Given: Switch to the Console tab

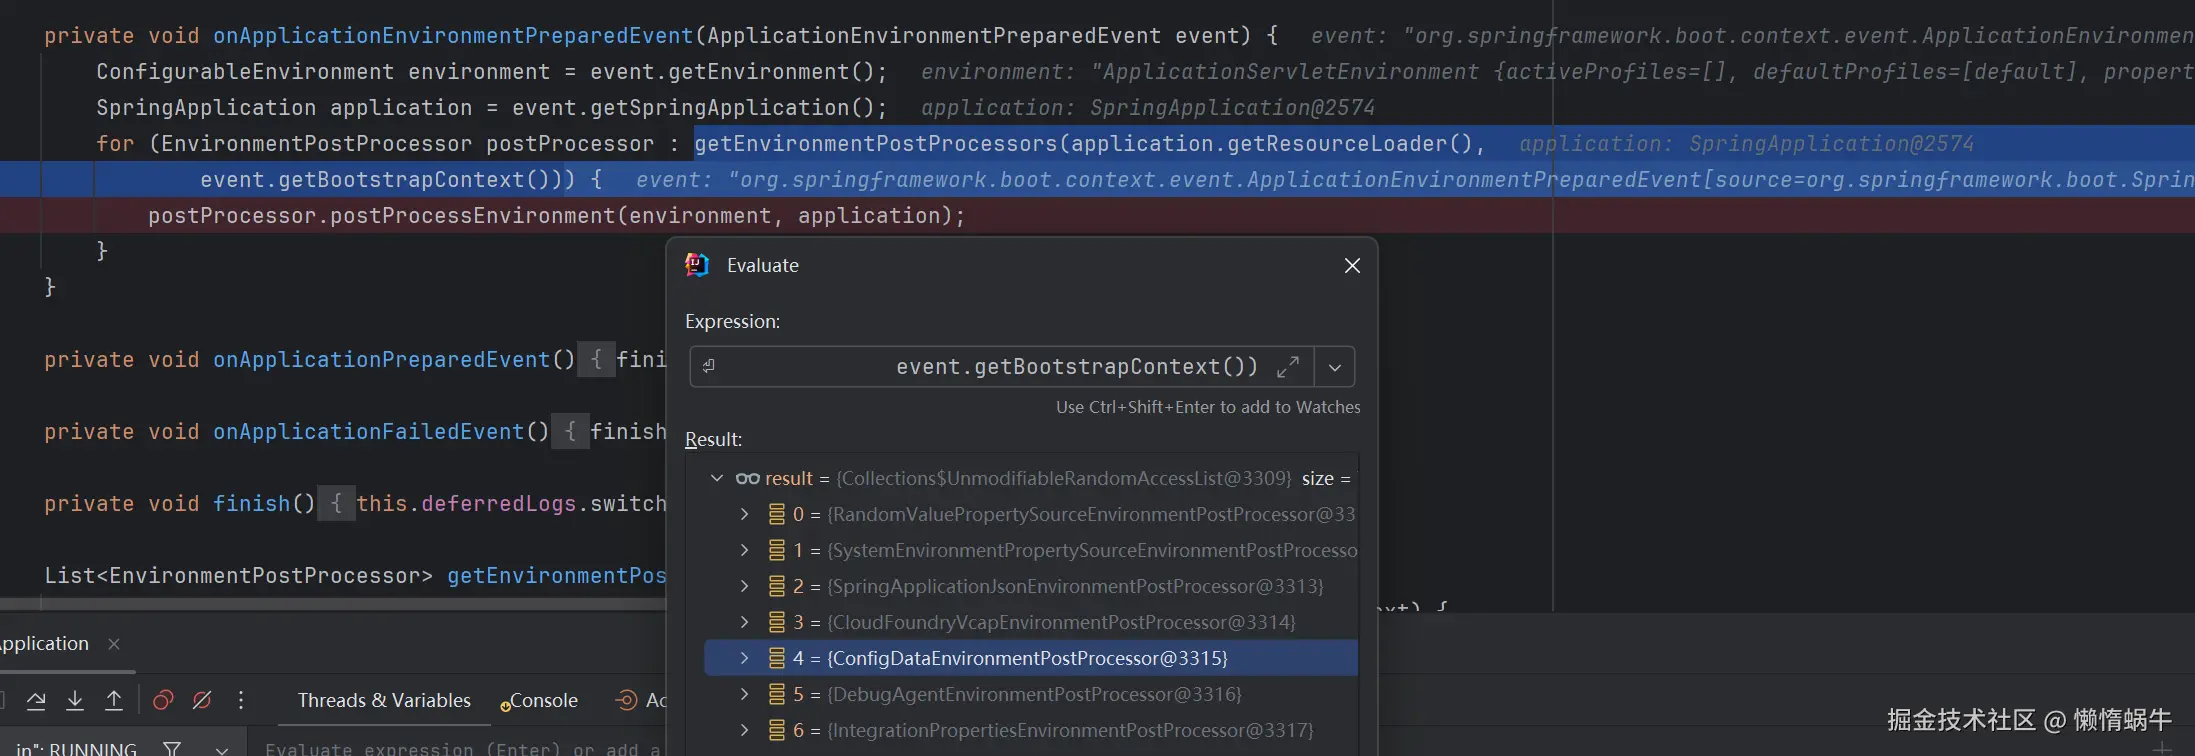Looking at the screenshot, I should (543, 701).
